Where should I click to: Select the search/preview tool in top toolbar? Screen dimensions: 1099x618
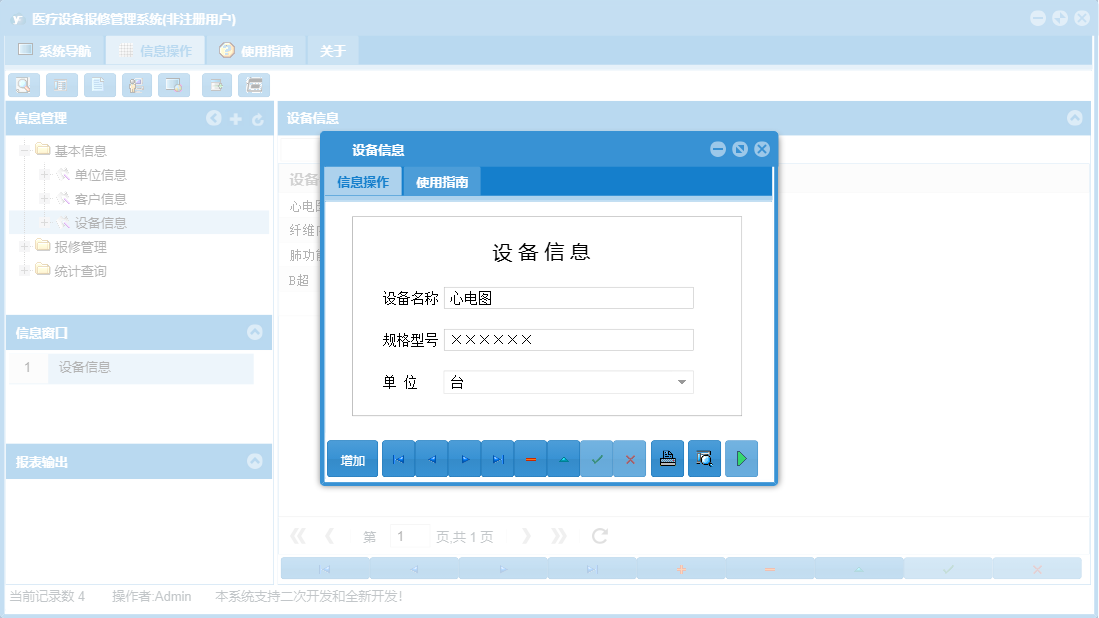click(23, 85)
